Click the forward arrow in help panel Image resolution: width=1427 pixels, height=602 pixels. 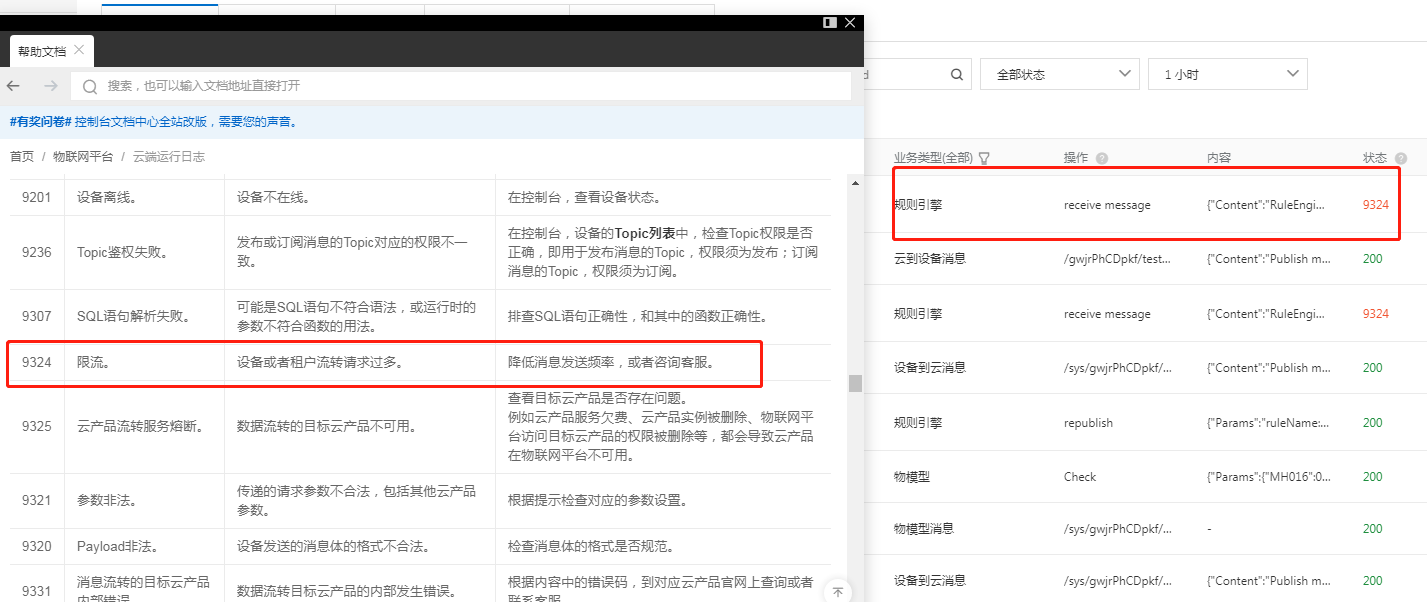50,86
